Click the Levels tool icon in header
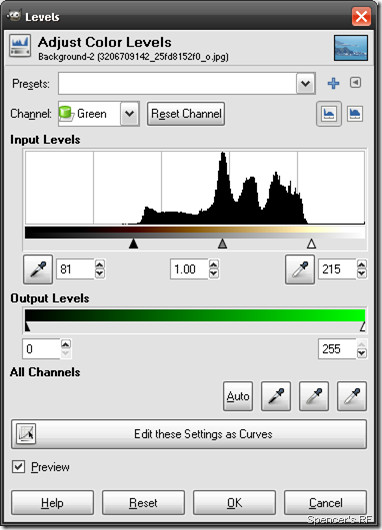 coord(20,46)
